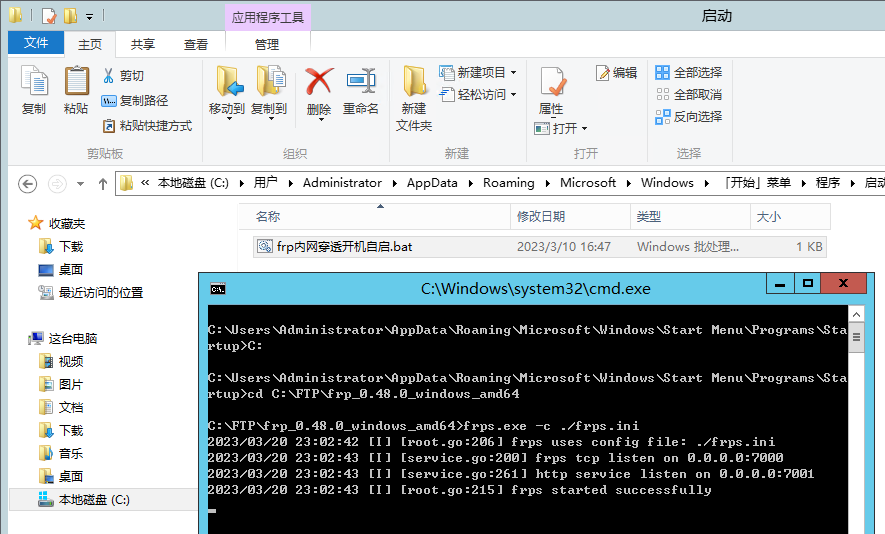Image resolution: width=885 pixels, height=534 pixels.
Task: Expand the arrow after the 程序 breadcrumb
Action: click(852, 183)
